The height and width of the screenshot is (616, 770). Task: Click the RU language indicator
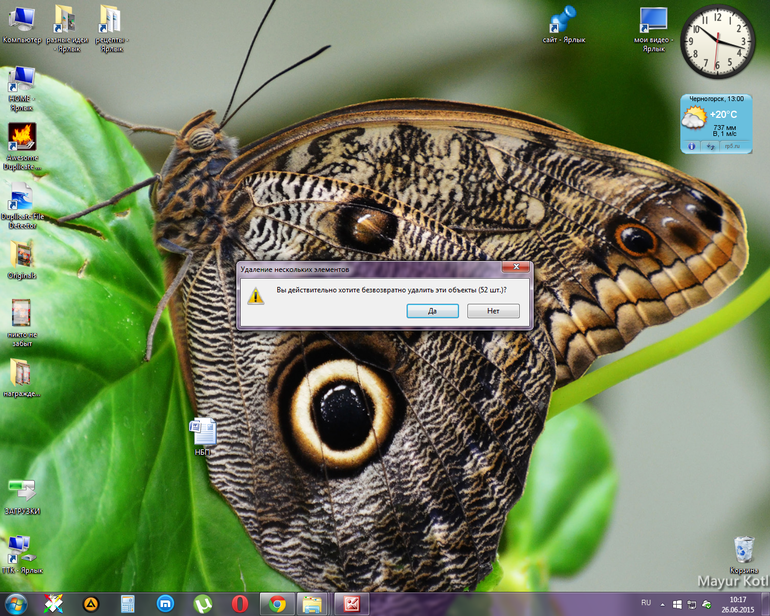pos(645,603)
